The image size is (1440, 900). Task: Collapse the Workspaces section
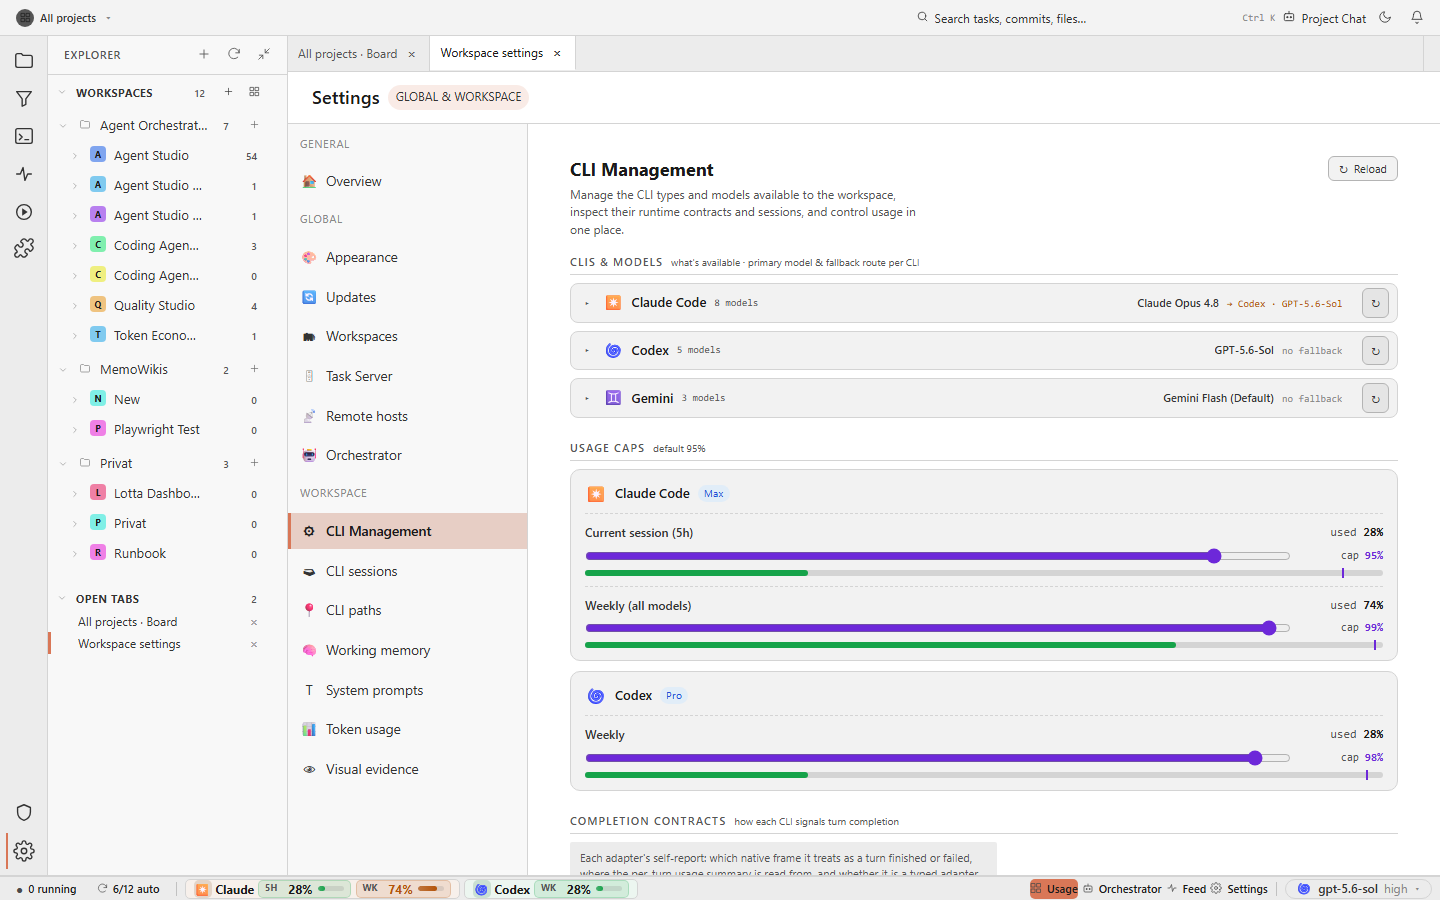click(62, 93)
